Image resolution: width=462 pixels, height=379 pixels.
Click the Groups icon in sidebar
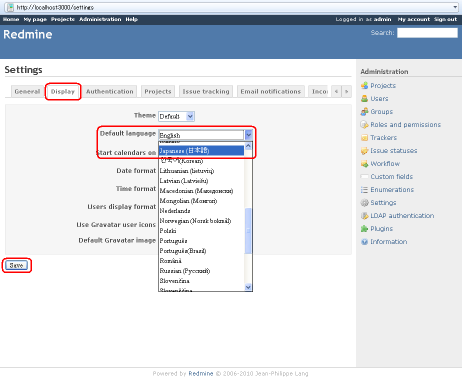tap(364, 112)
